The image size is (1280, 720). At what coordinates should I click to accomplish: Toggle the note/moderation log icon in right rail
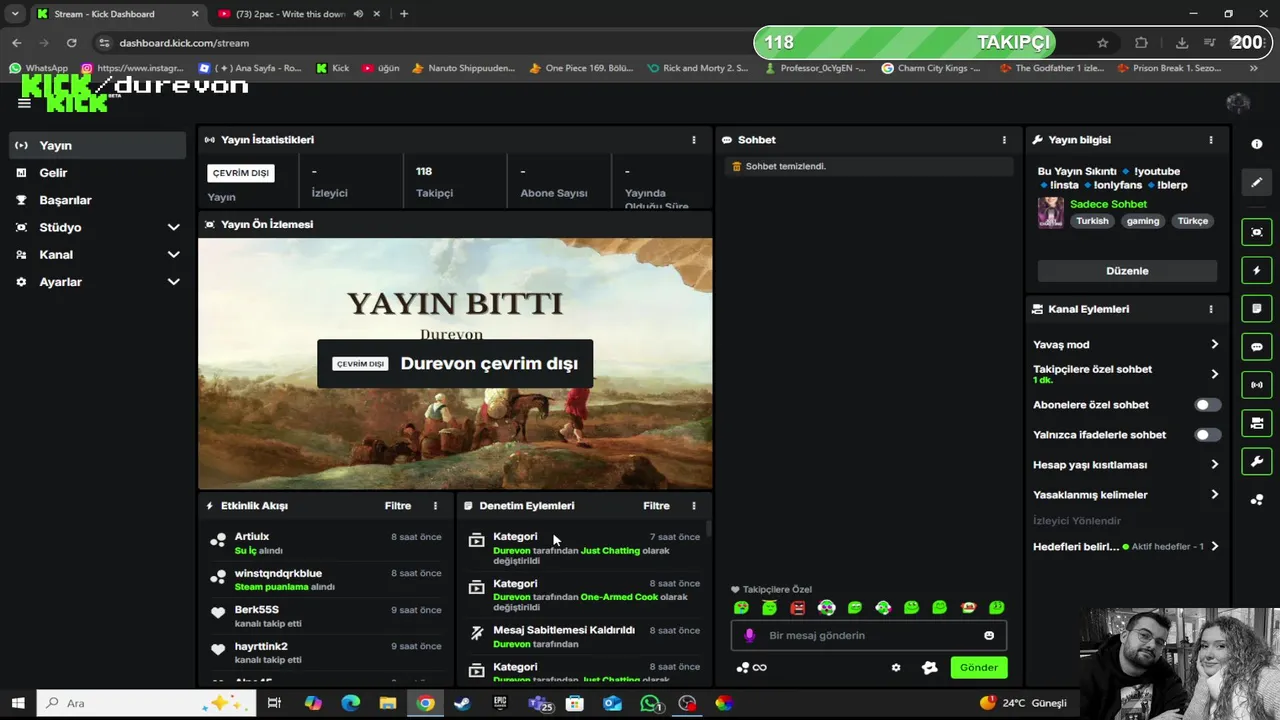click(1257, 309)
